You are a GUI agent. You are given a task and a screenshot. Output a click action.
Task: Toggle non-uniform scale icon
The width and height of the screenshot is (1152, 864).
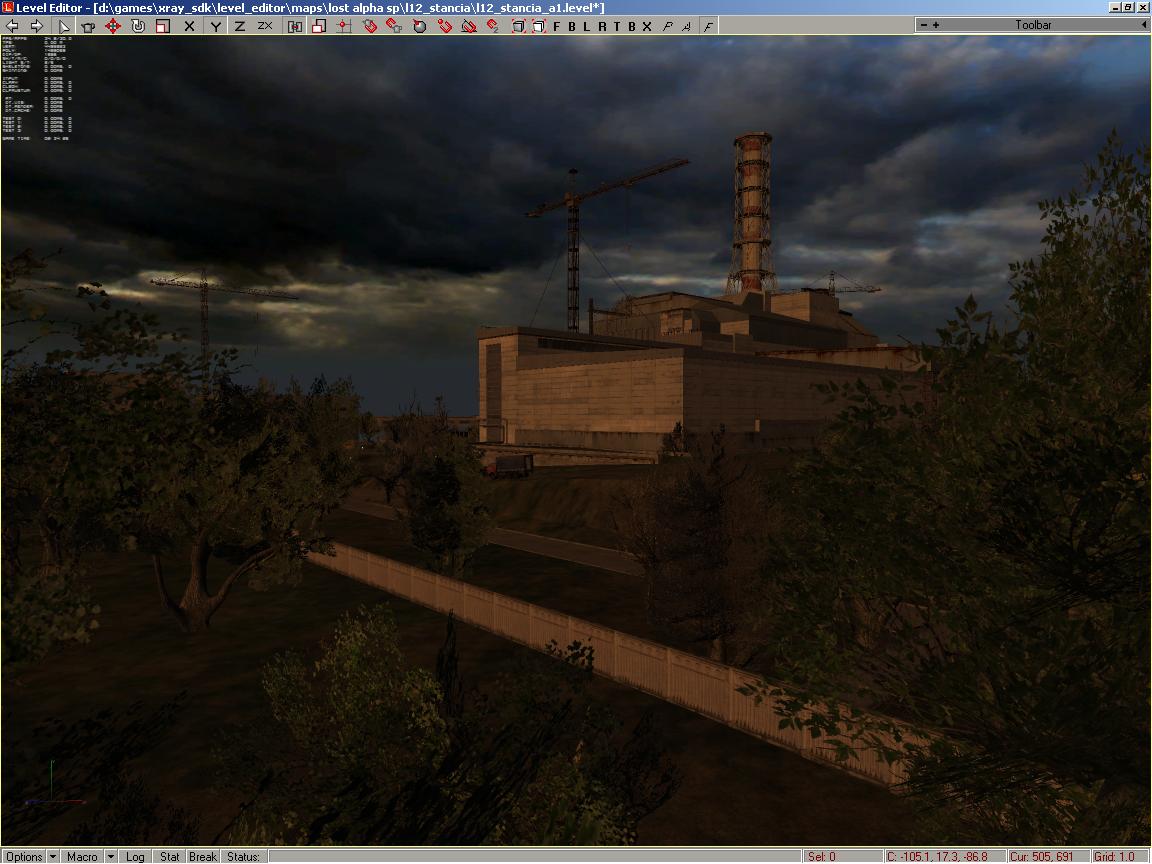click(319, 26)
